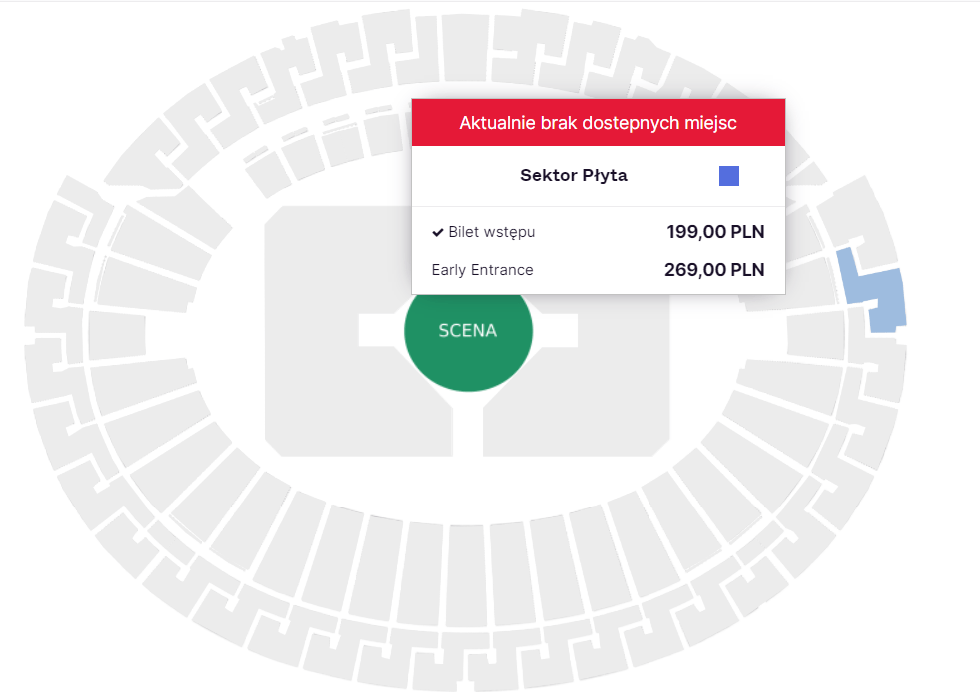Click the green SCENA stage circle

(468, 331)
